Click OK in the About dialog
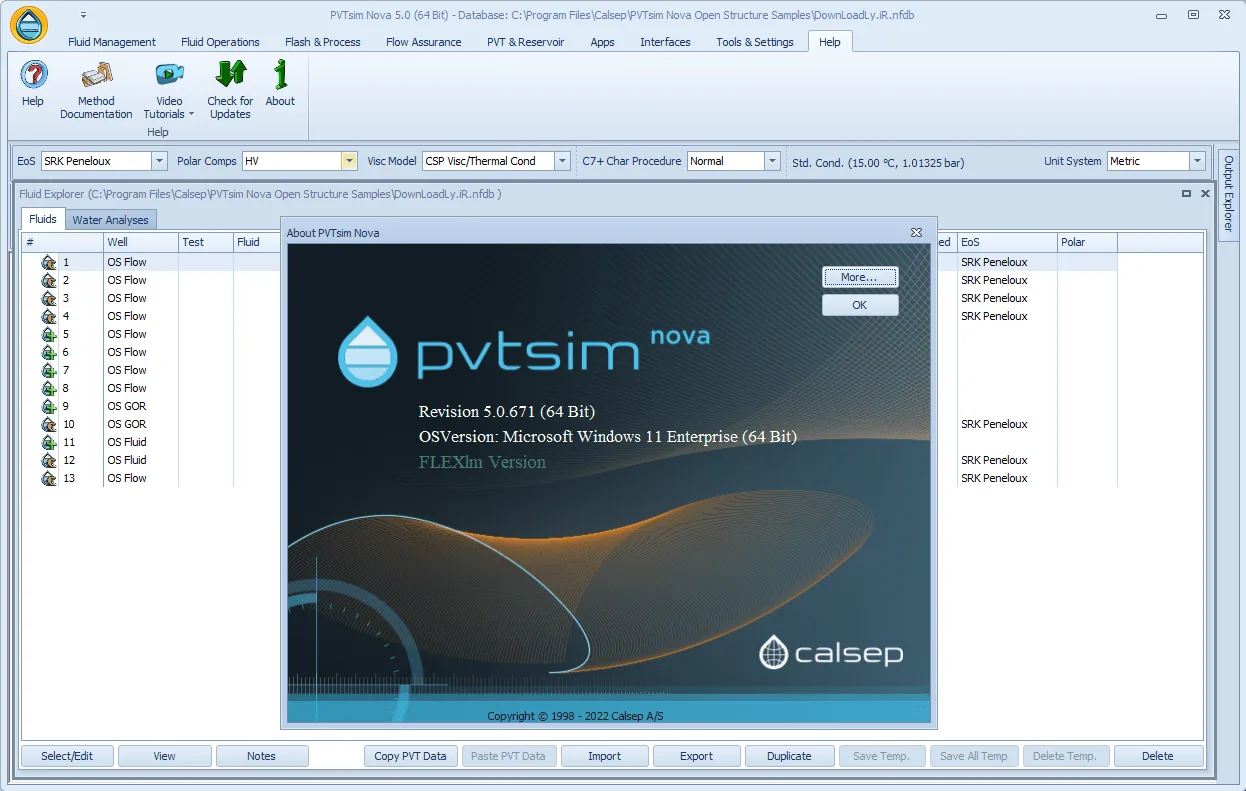1246x791 pixels. click(x=860, y=305)
